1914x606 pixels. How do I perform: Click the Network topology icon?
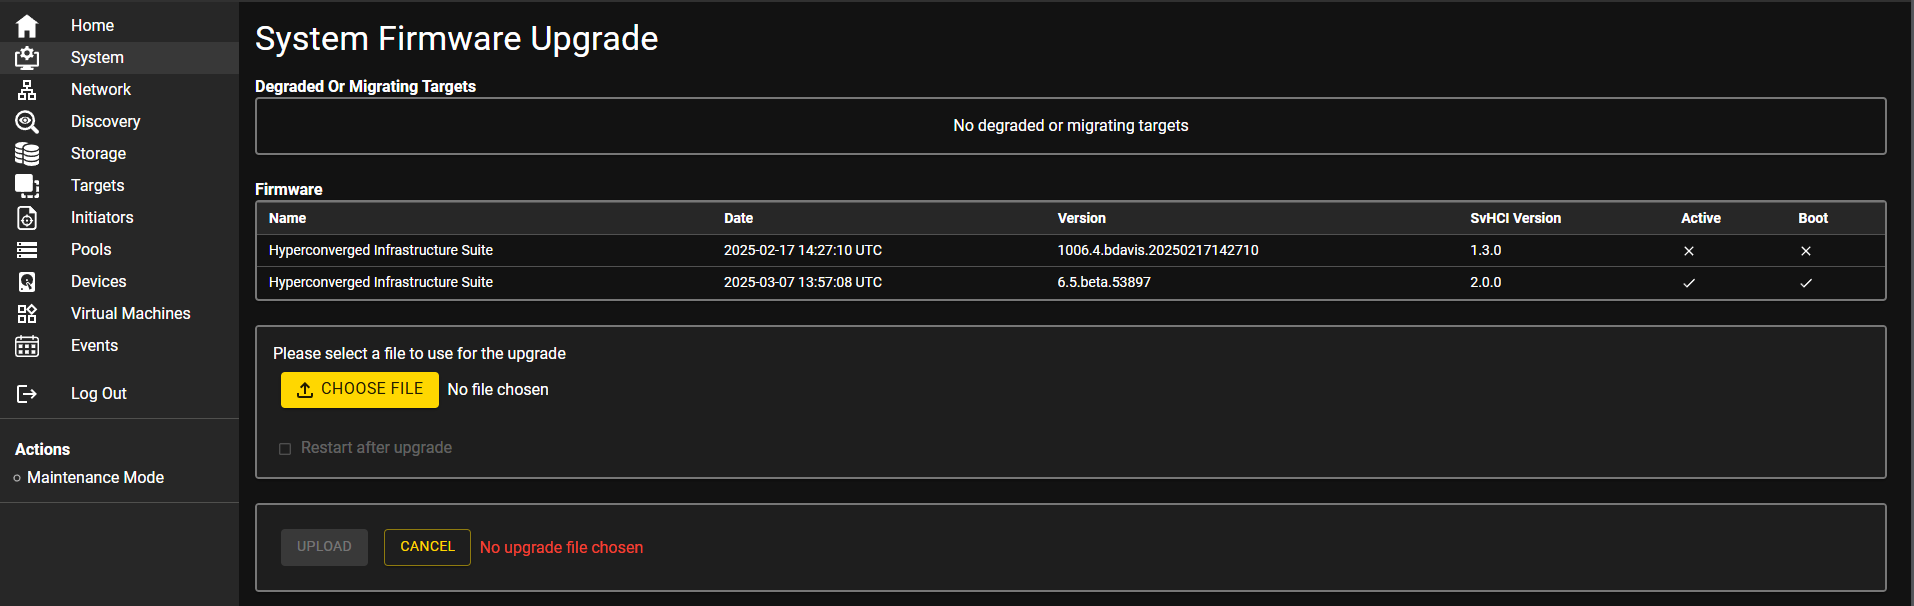coord(27,90)
